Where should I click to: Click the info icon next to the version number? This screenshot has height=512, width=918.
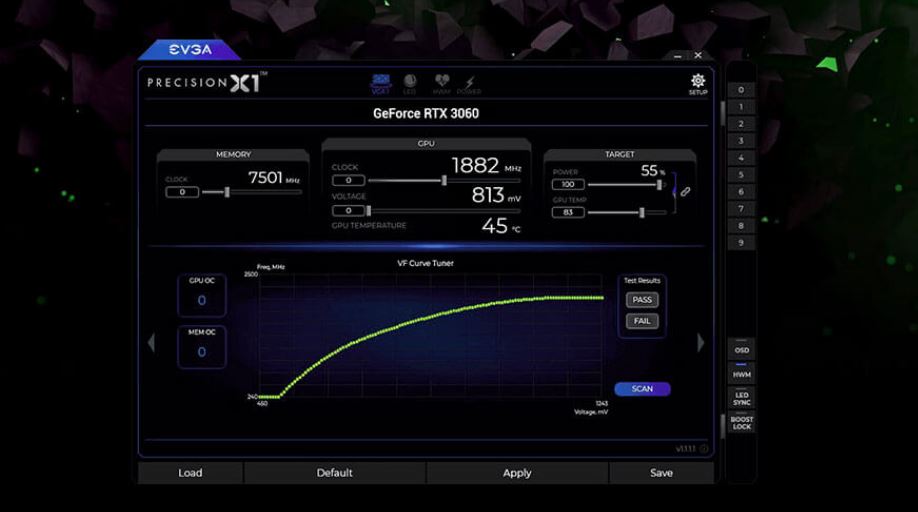click(x=704, y=449)
